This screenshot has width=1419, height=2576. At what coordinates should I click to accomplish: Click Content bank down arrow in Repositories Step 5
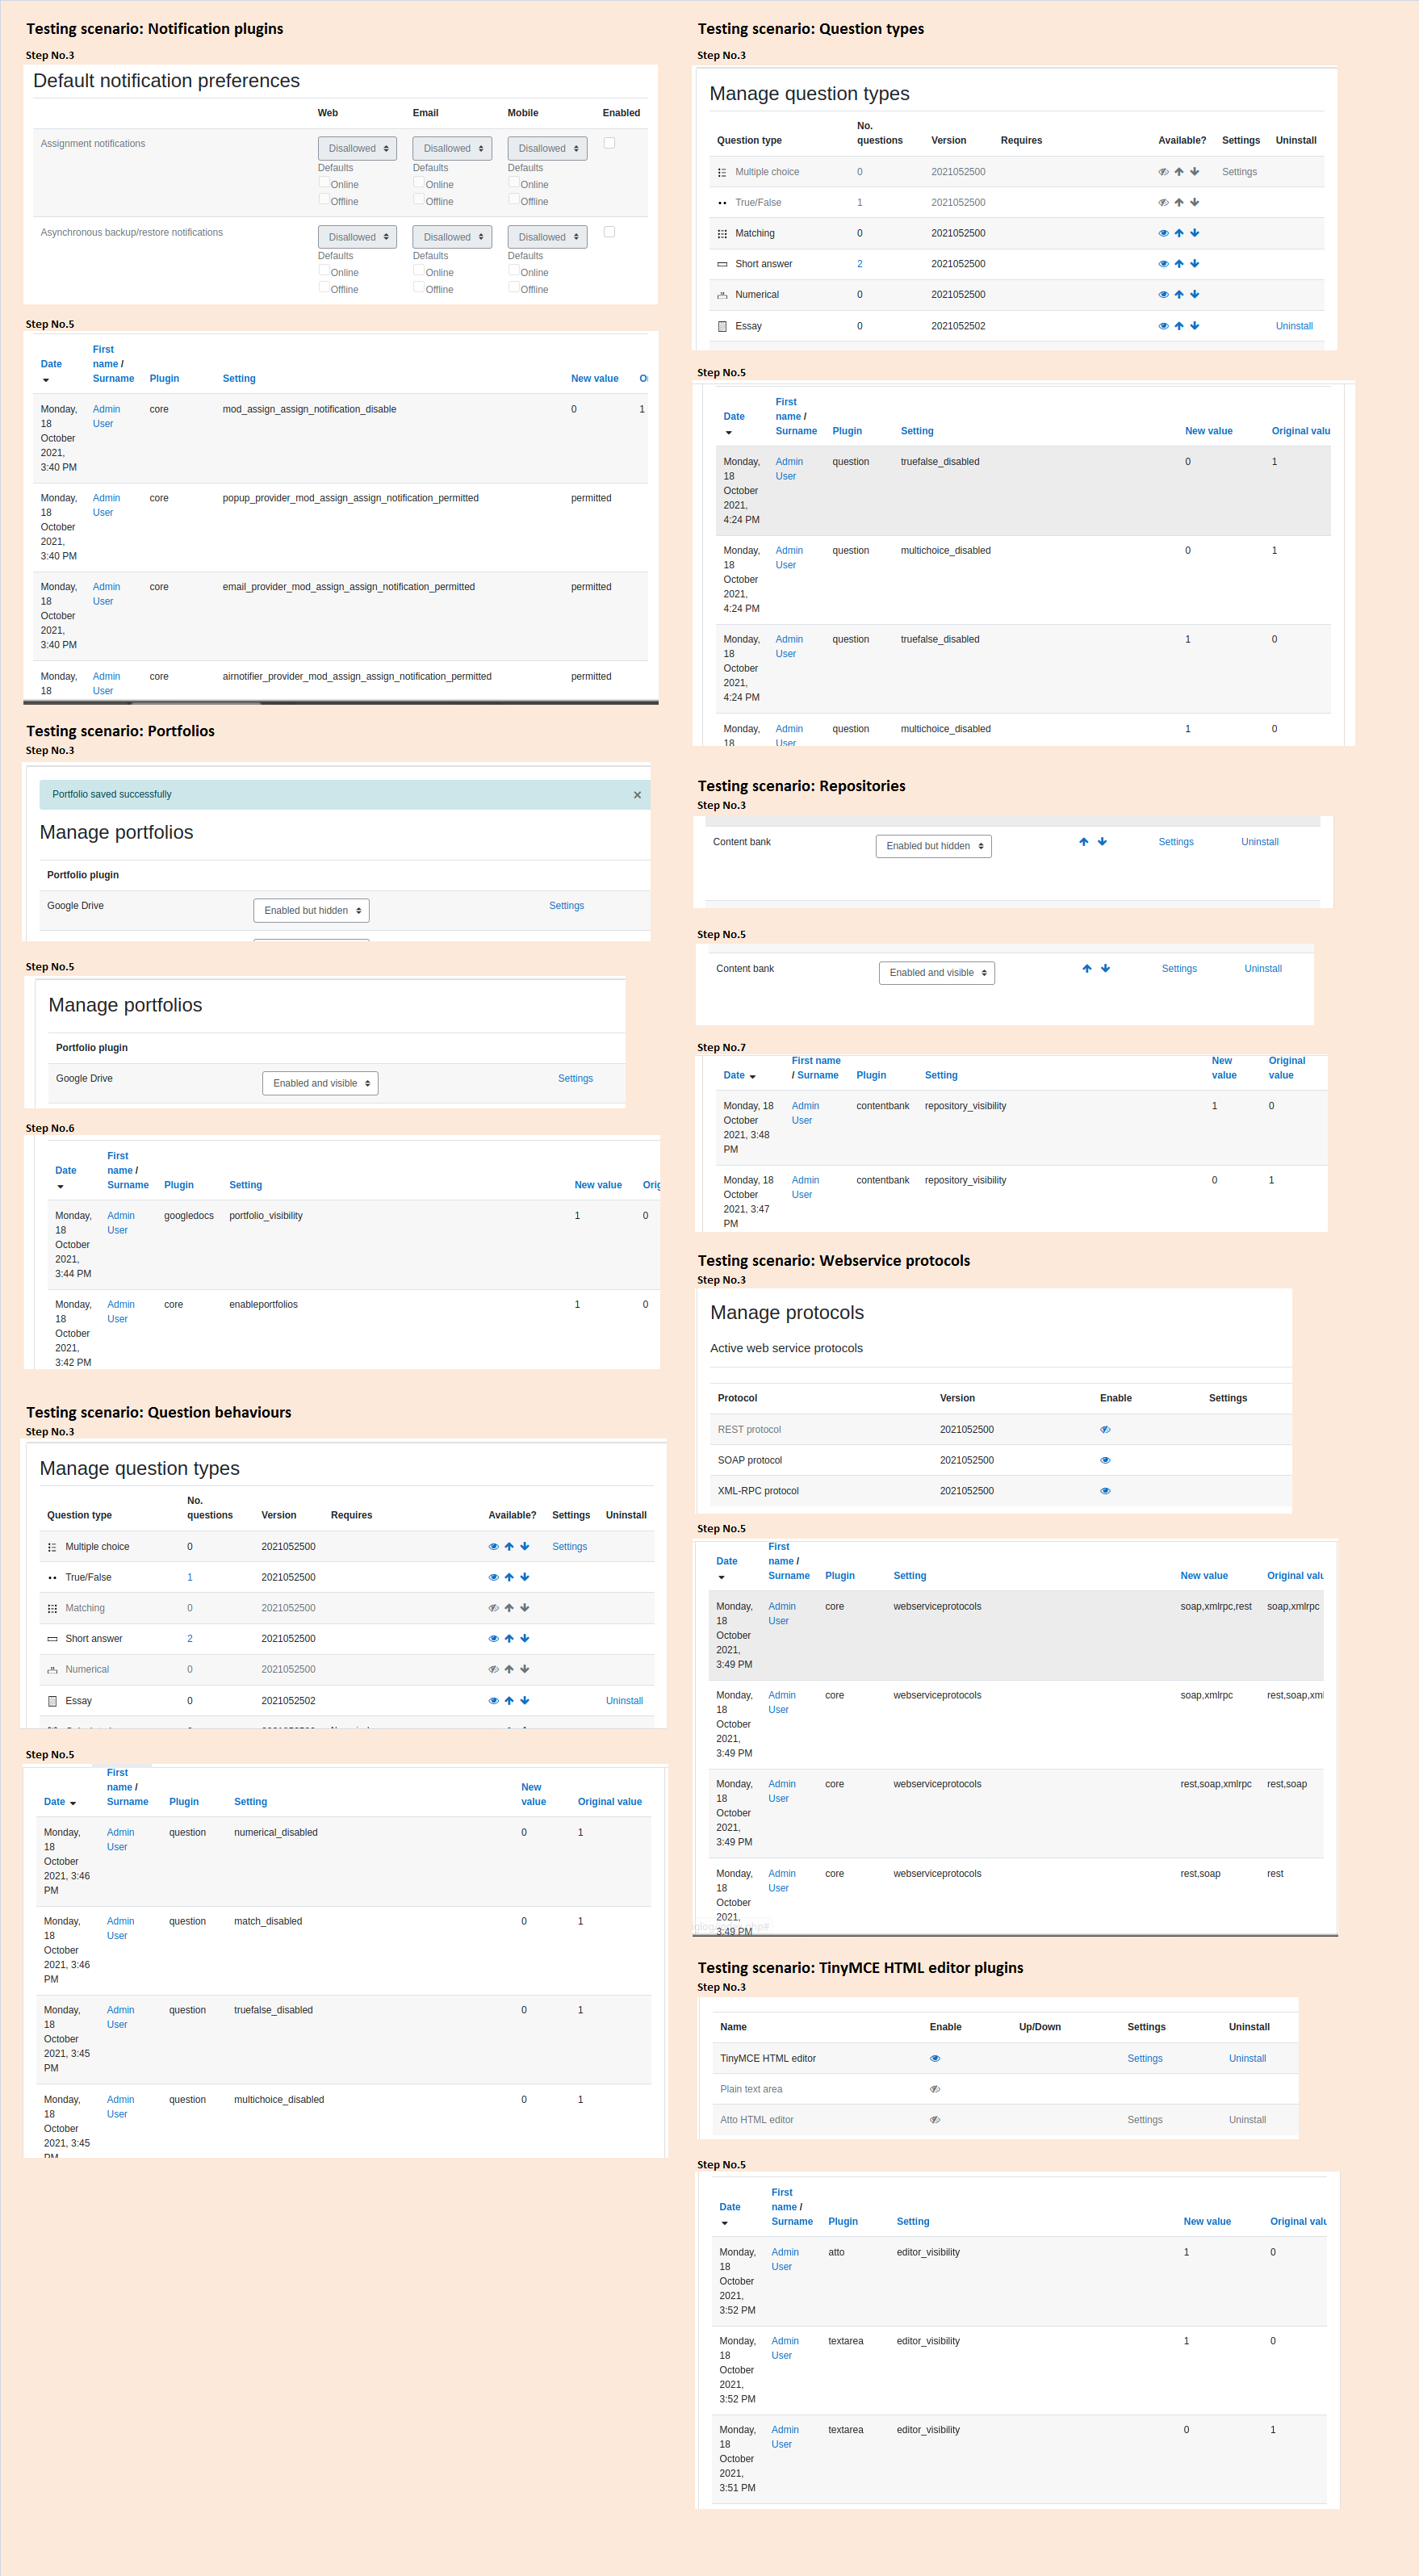point(1105,969)
